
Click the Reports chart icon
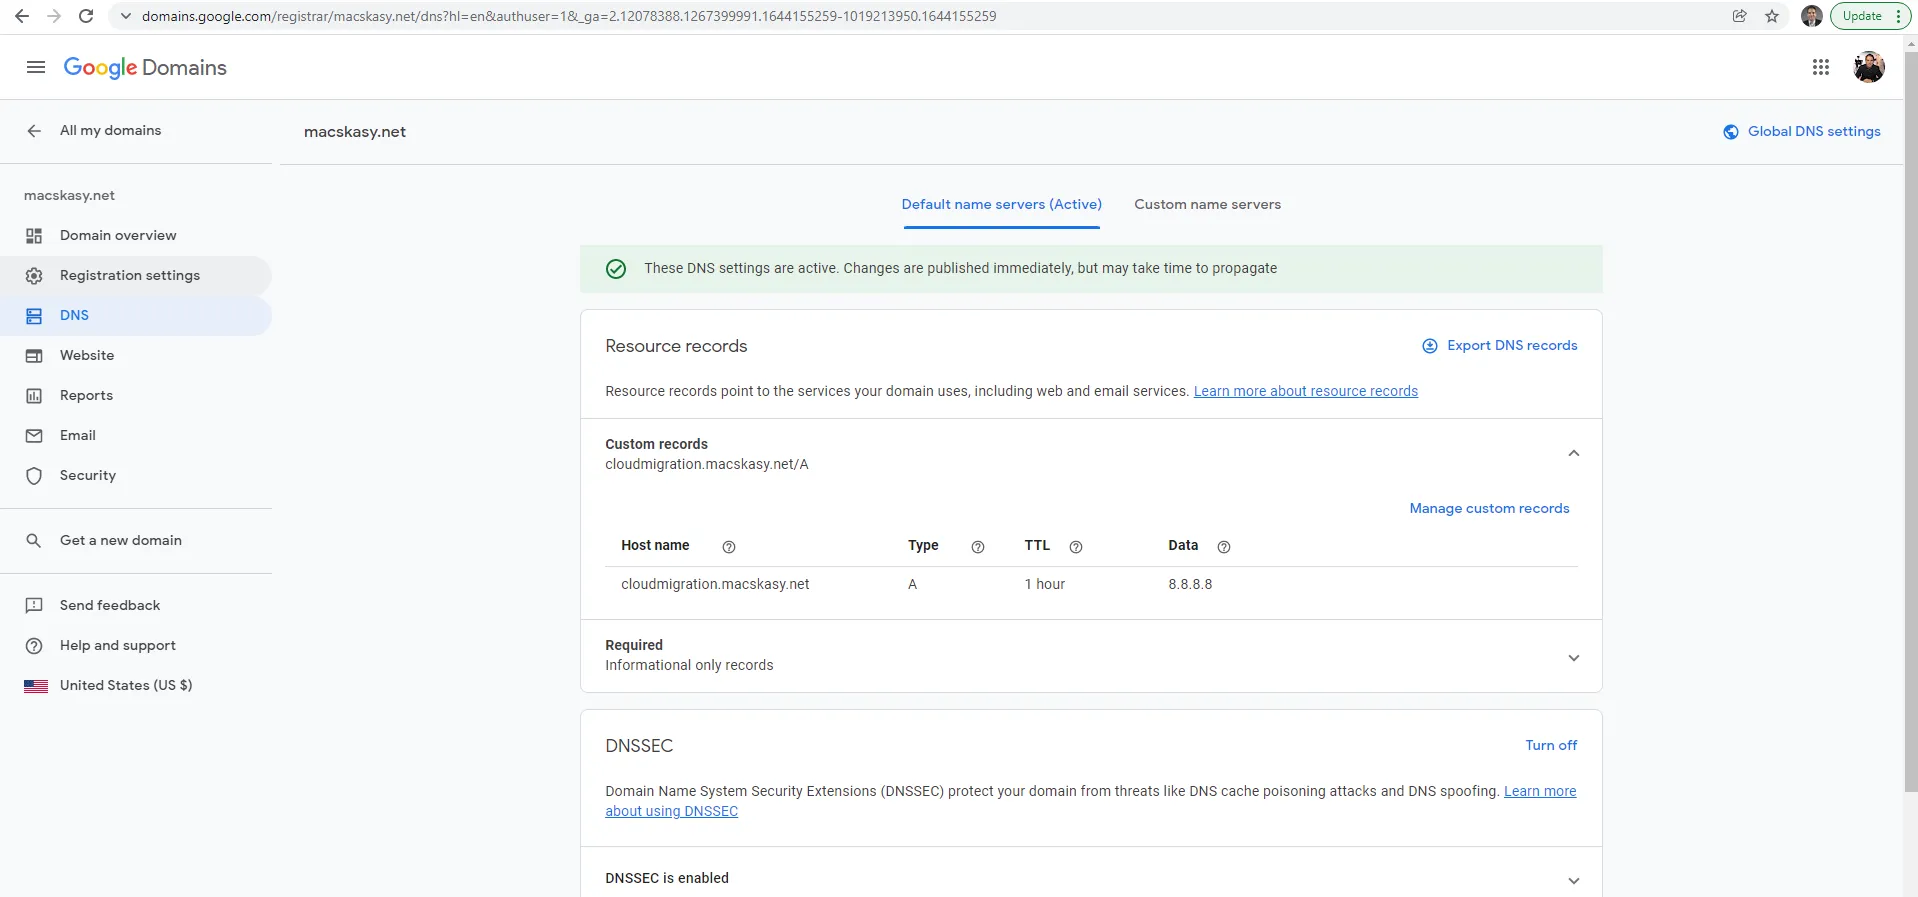click(34, 396)
